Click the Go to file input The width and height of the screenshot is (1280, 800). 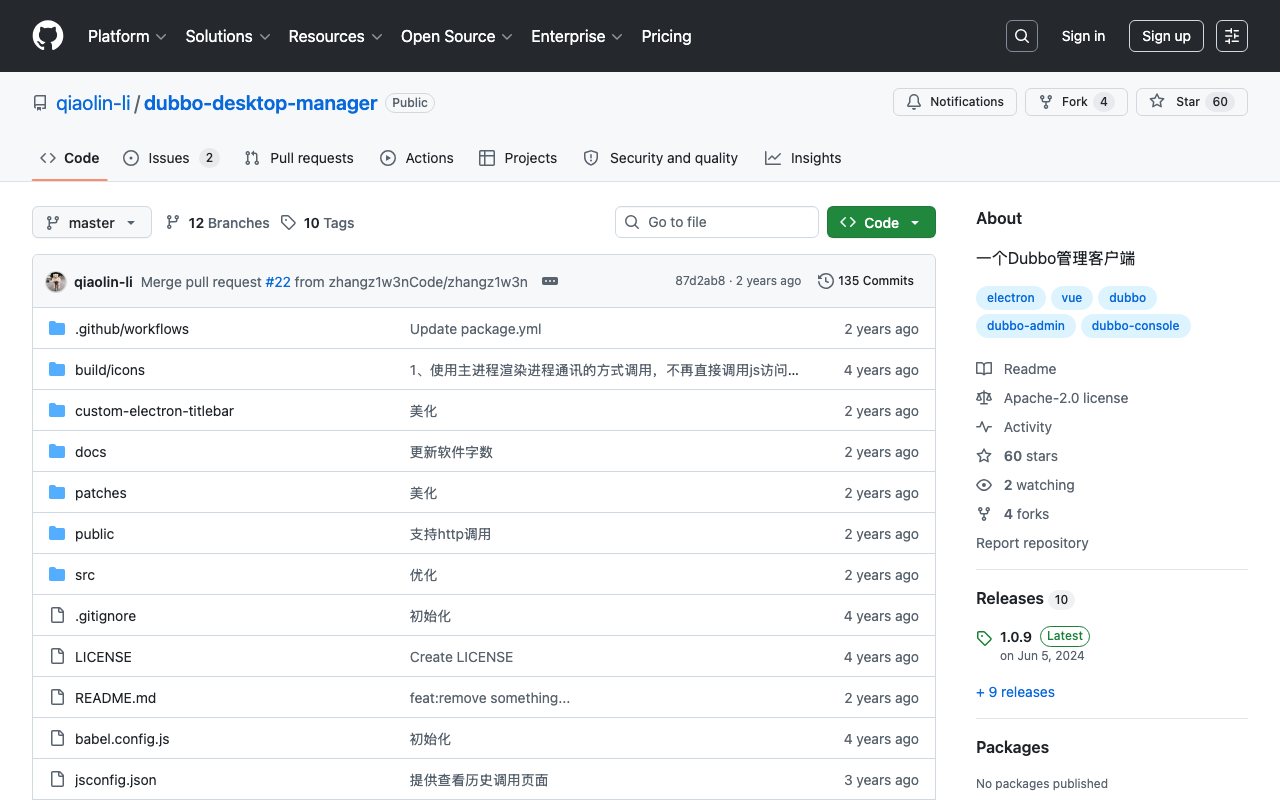717,222
